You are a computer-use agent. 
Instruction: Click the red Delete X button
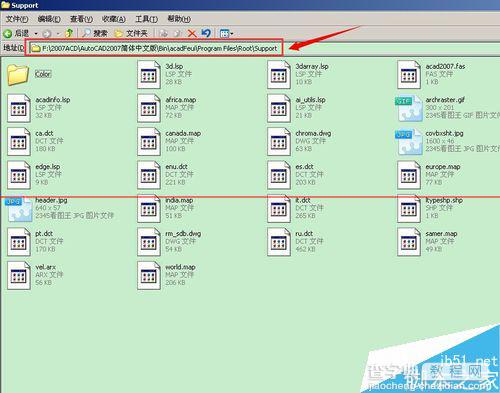(192, 33)
